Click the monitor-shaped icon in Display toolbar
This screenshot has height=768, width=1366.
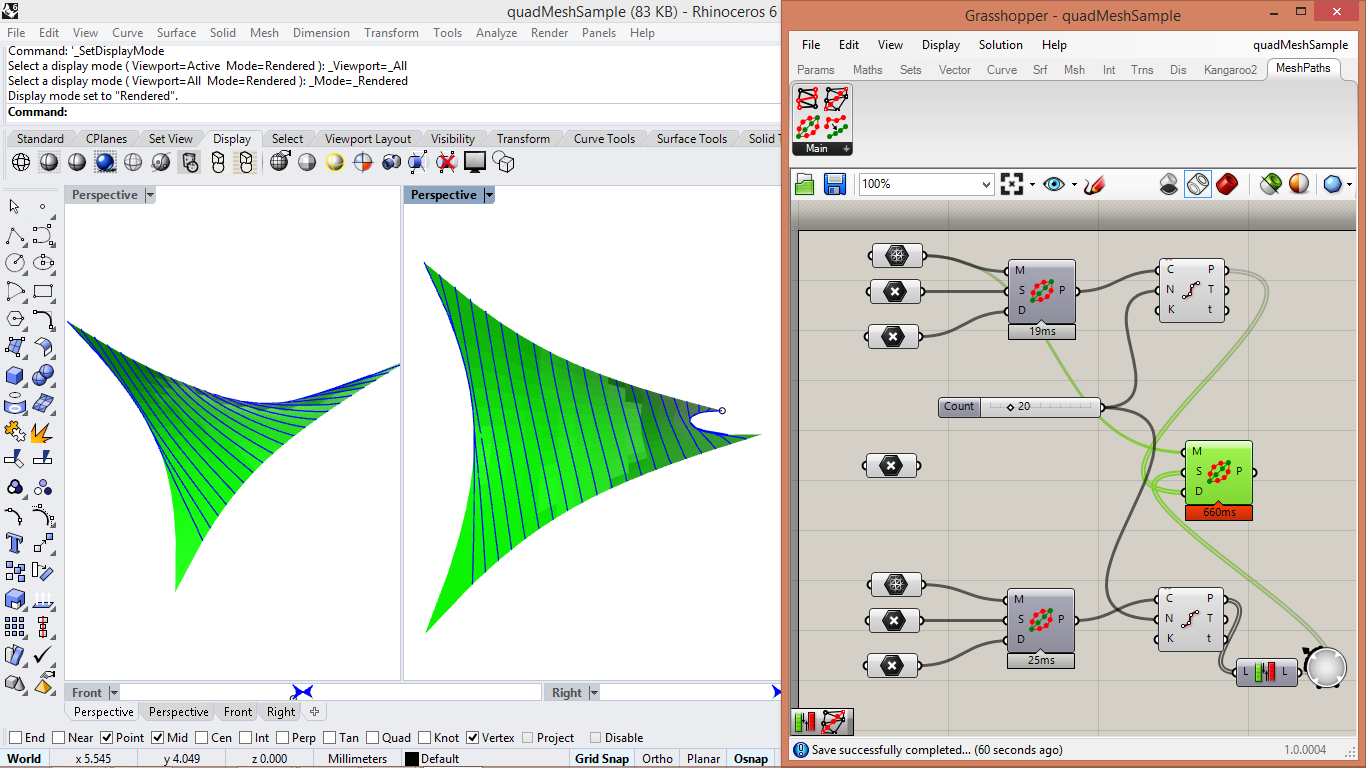pyautogui.click(x=475, y=162)
